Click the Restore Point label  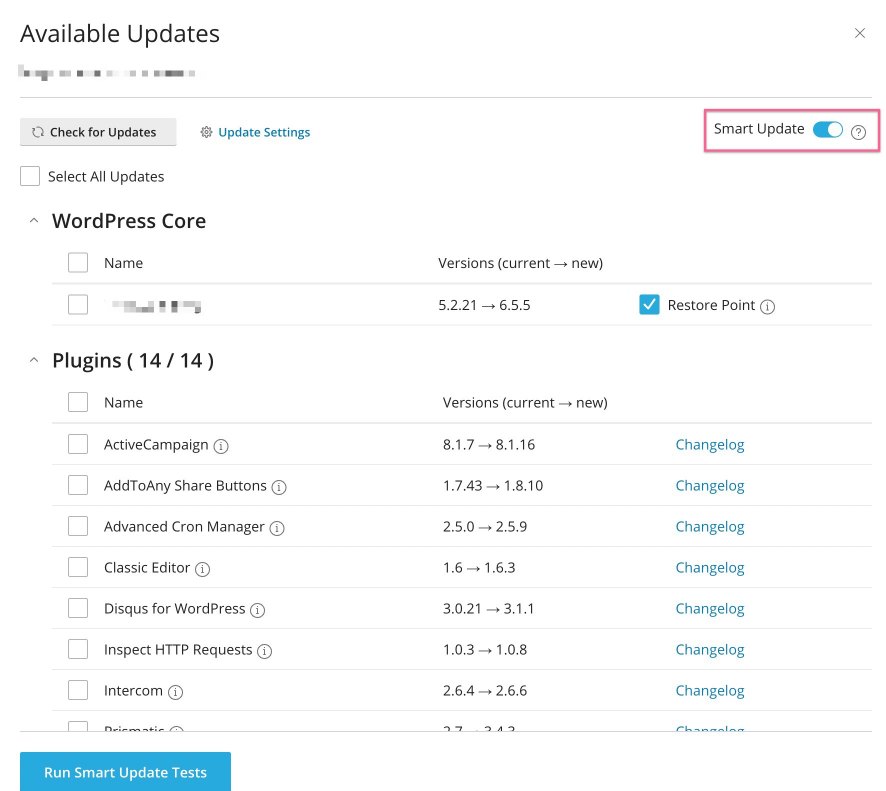(711, 305)
